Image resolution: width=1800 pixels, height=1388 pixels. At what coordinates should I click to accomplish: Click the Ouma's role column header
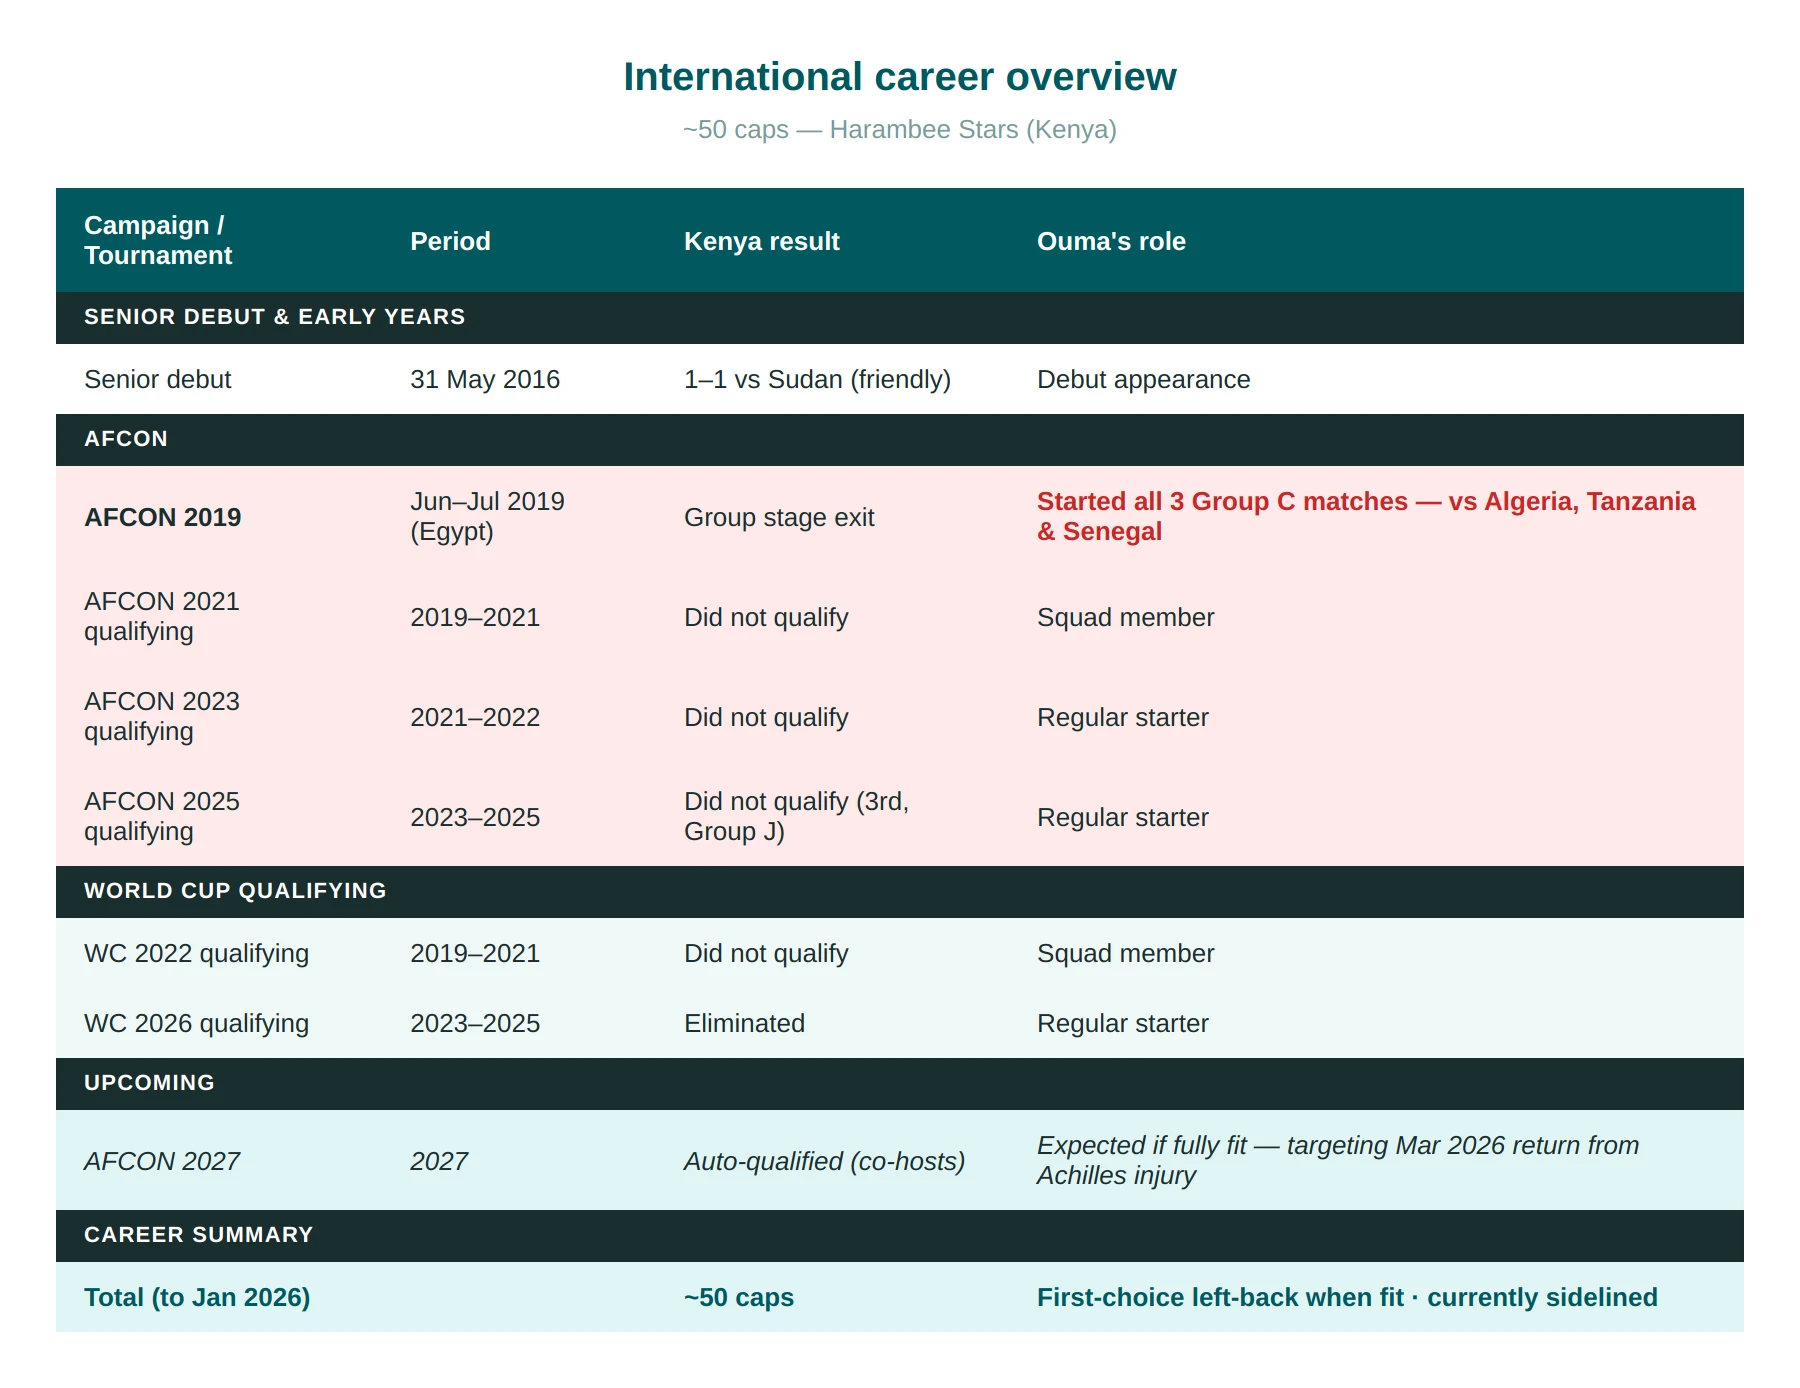(x=1111, y=241)
